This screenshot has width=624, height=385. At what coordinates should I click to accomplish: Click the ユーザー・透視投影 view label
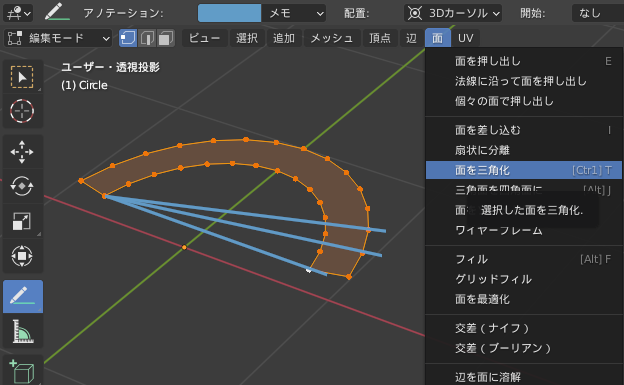[110, 67]
